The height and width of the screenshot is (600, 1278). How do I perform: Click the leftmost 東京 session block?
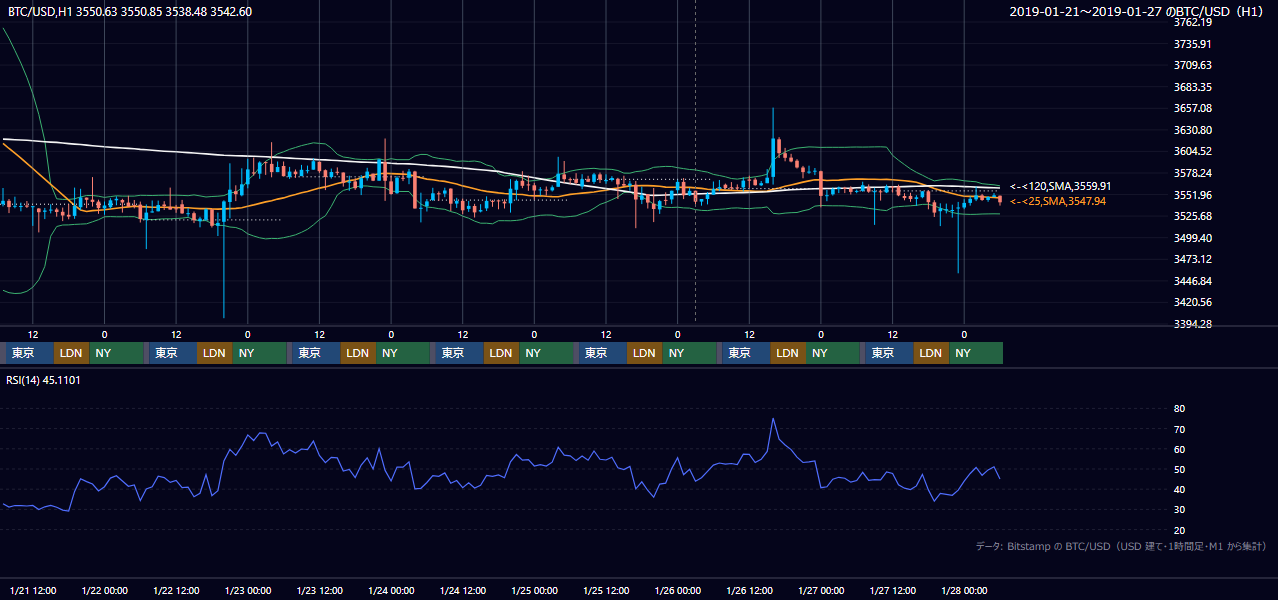29,353
